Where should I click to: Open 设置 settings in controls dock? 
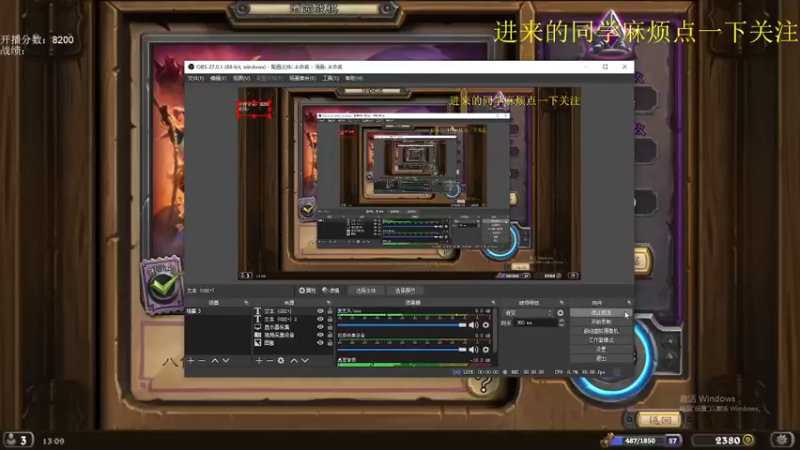tap(601, 349)
